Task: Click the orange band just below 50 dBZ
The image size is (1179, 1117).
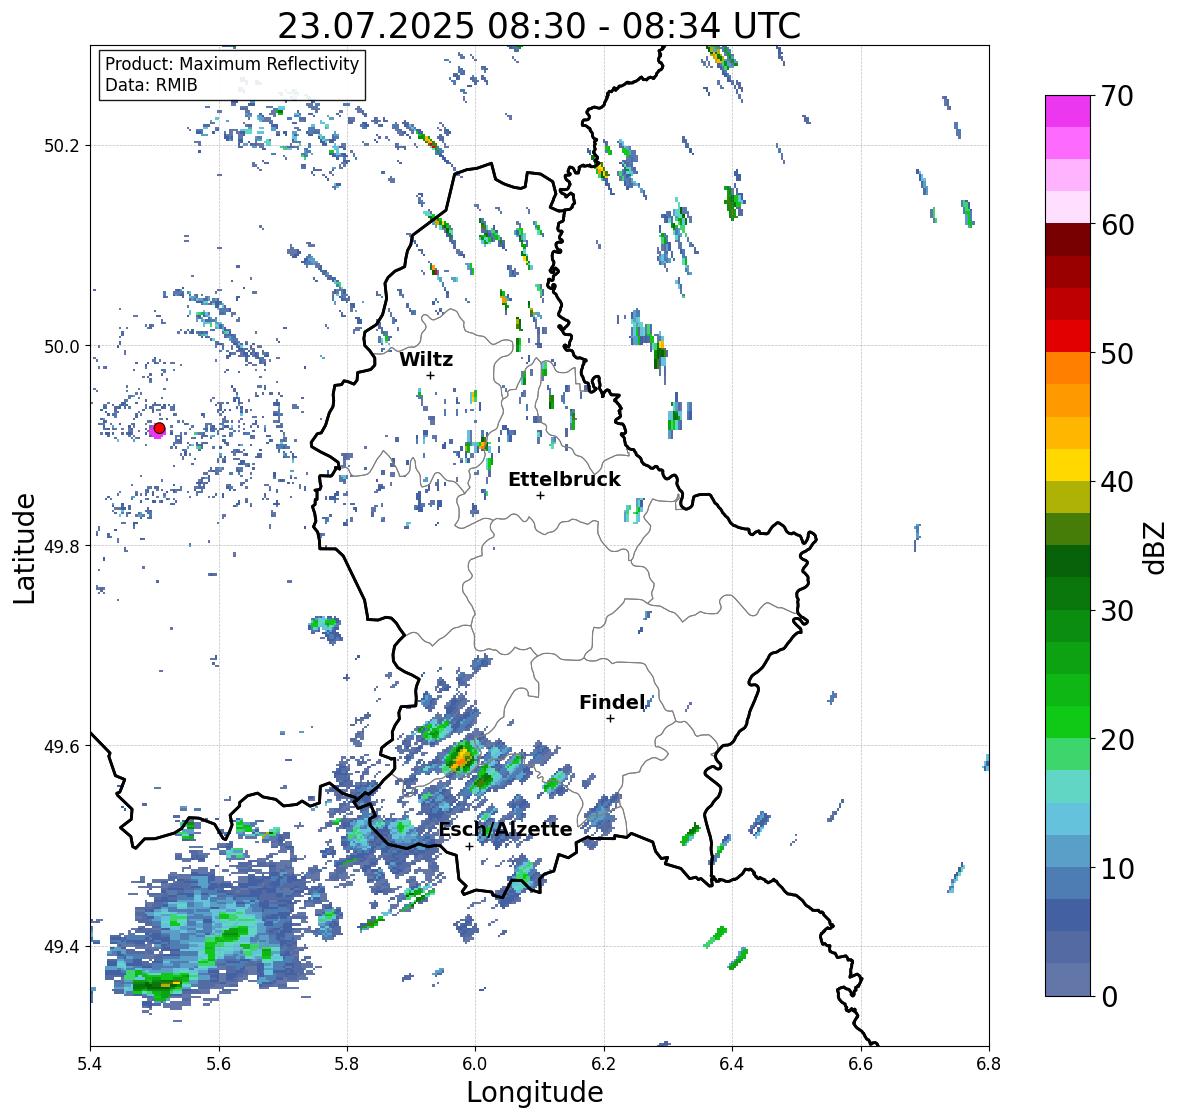Action: 1068,368
